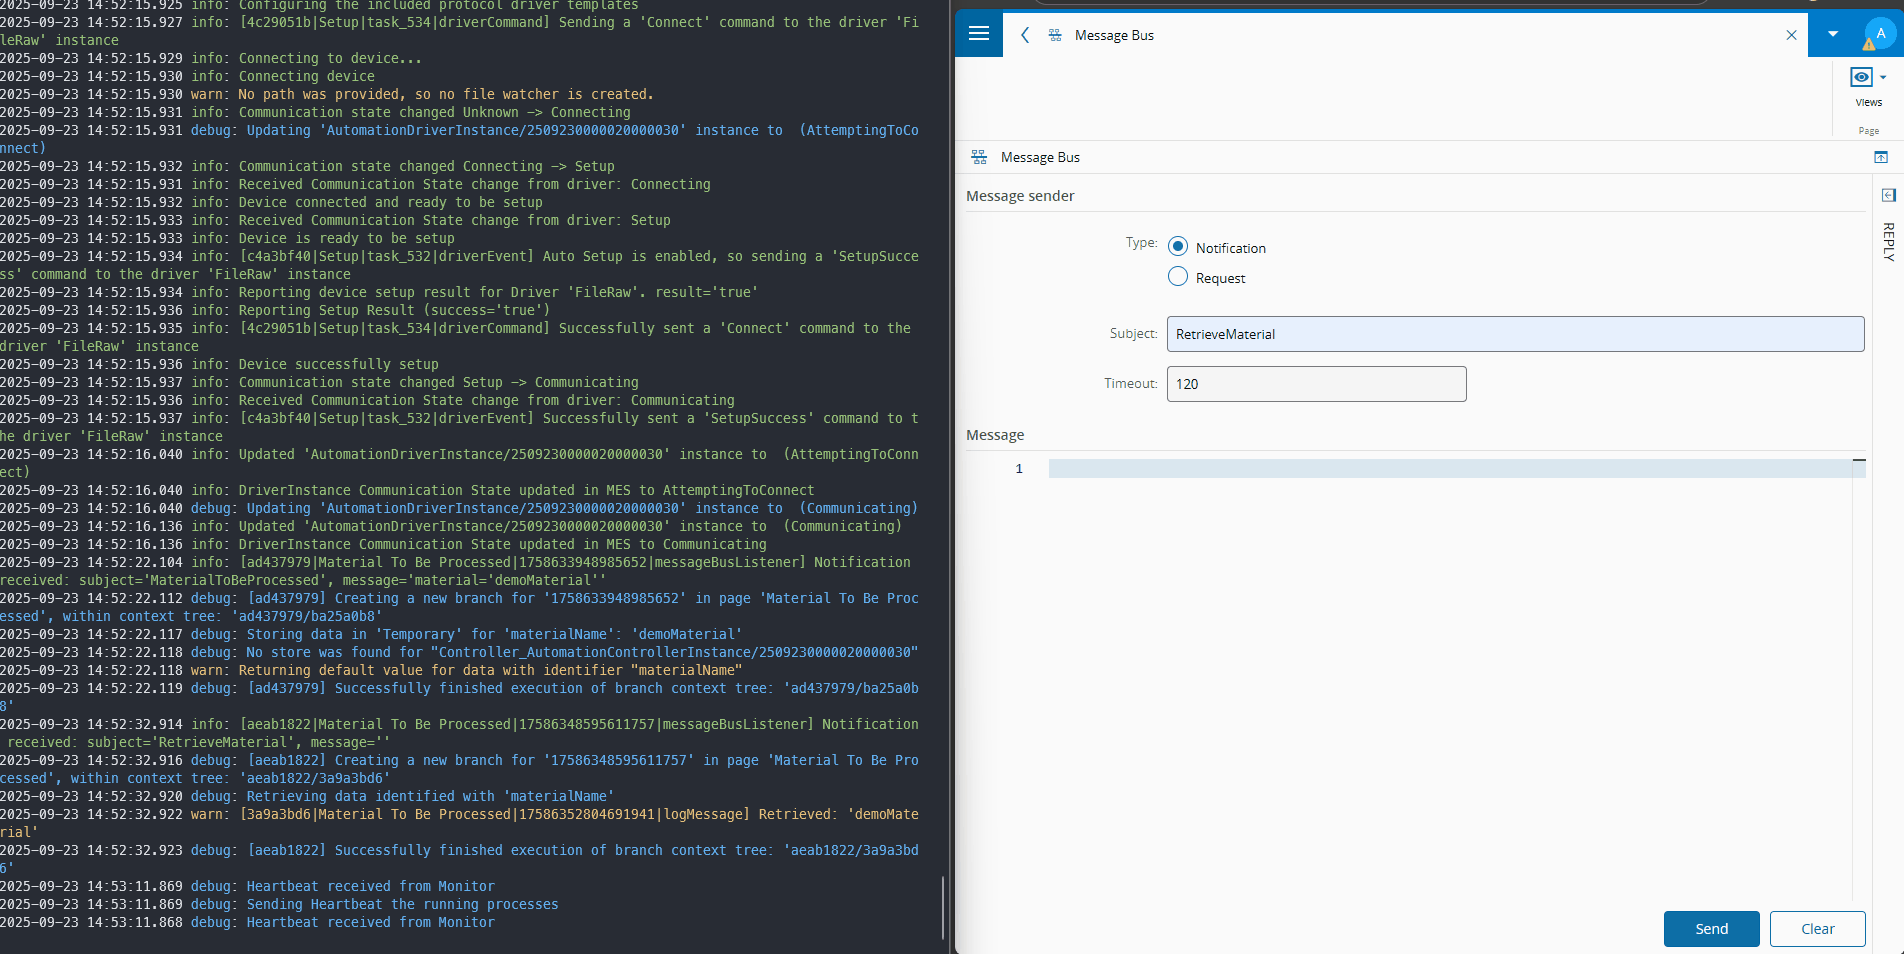Collapse the Message Bus panel icon
Viewport: 1904px width, 954px height.
coord(1880,157)
